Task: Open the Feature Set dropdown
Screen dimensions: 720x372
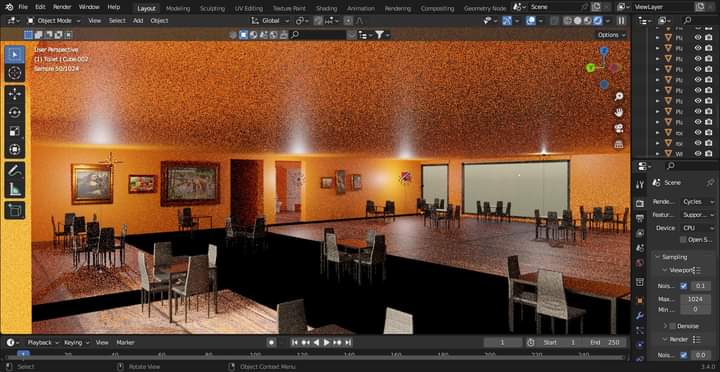Action: pos(698,214)
